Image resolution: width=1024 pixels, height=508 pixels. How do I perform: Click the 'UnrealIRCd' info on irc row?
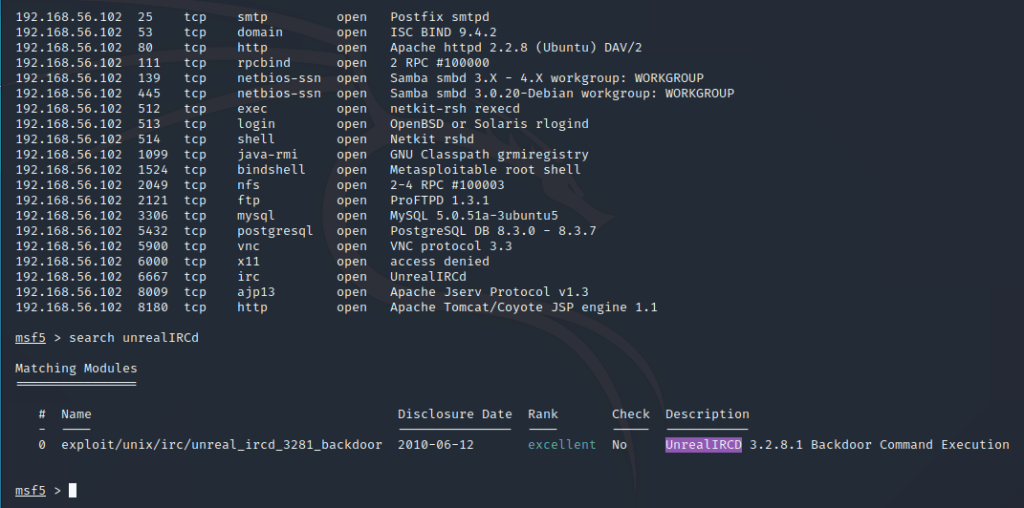428,277
